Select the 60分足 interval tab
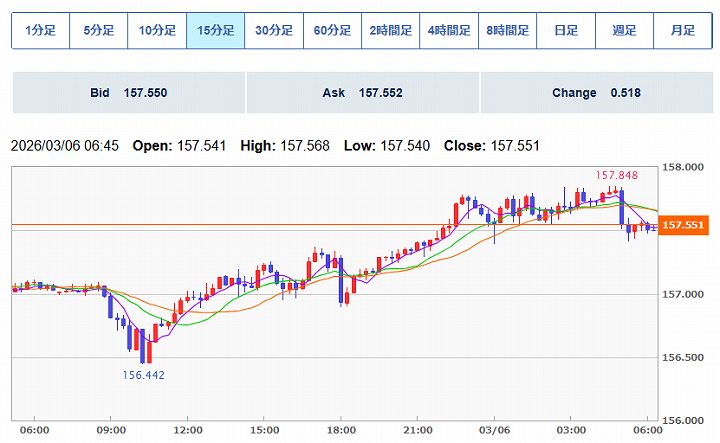This screenshot has height=443, width=720. tap(332, 31)
